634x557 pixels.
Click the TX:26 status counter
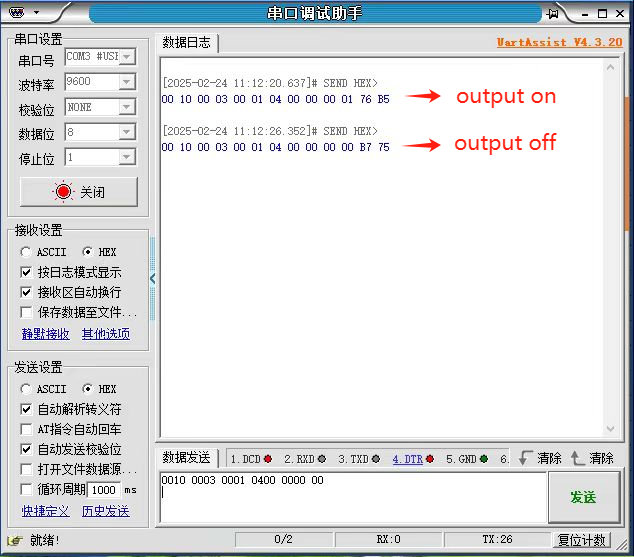point(497,540)
